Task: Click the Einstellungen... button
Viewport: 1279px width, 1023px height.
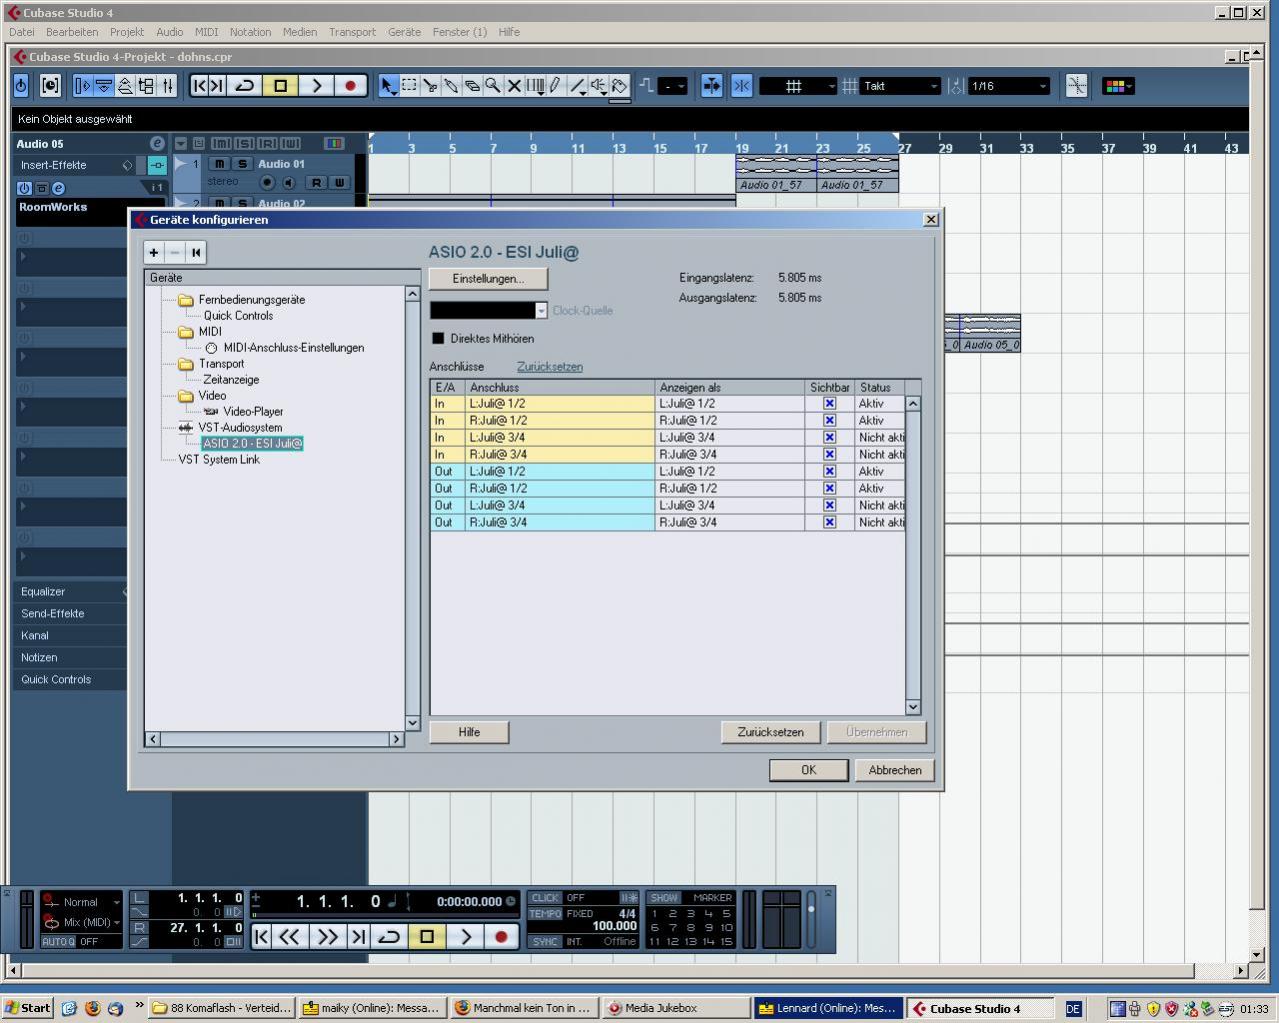Action: [488, 279]
